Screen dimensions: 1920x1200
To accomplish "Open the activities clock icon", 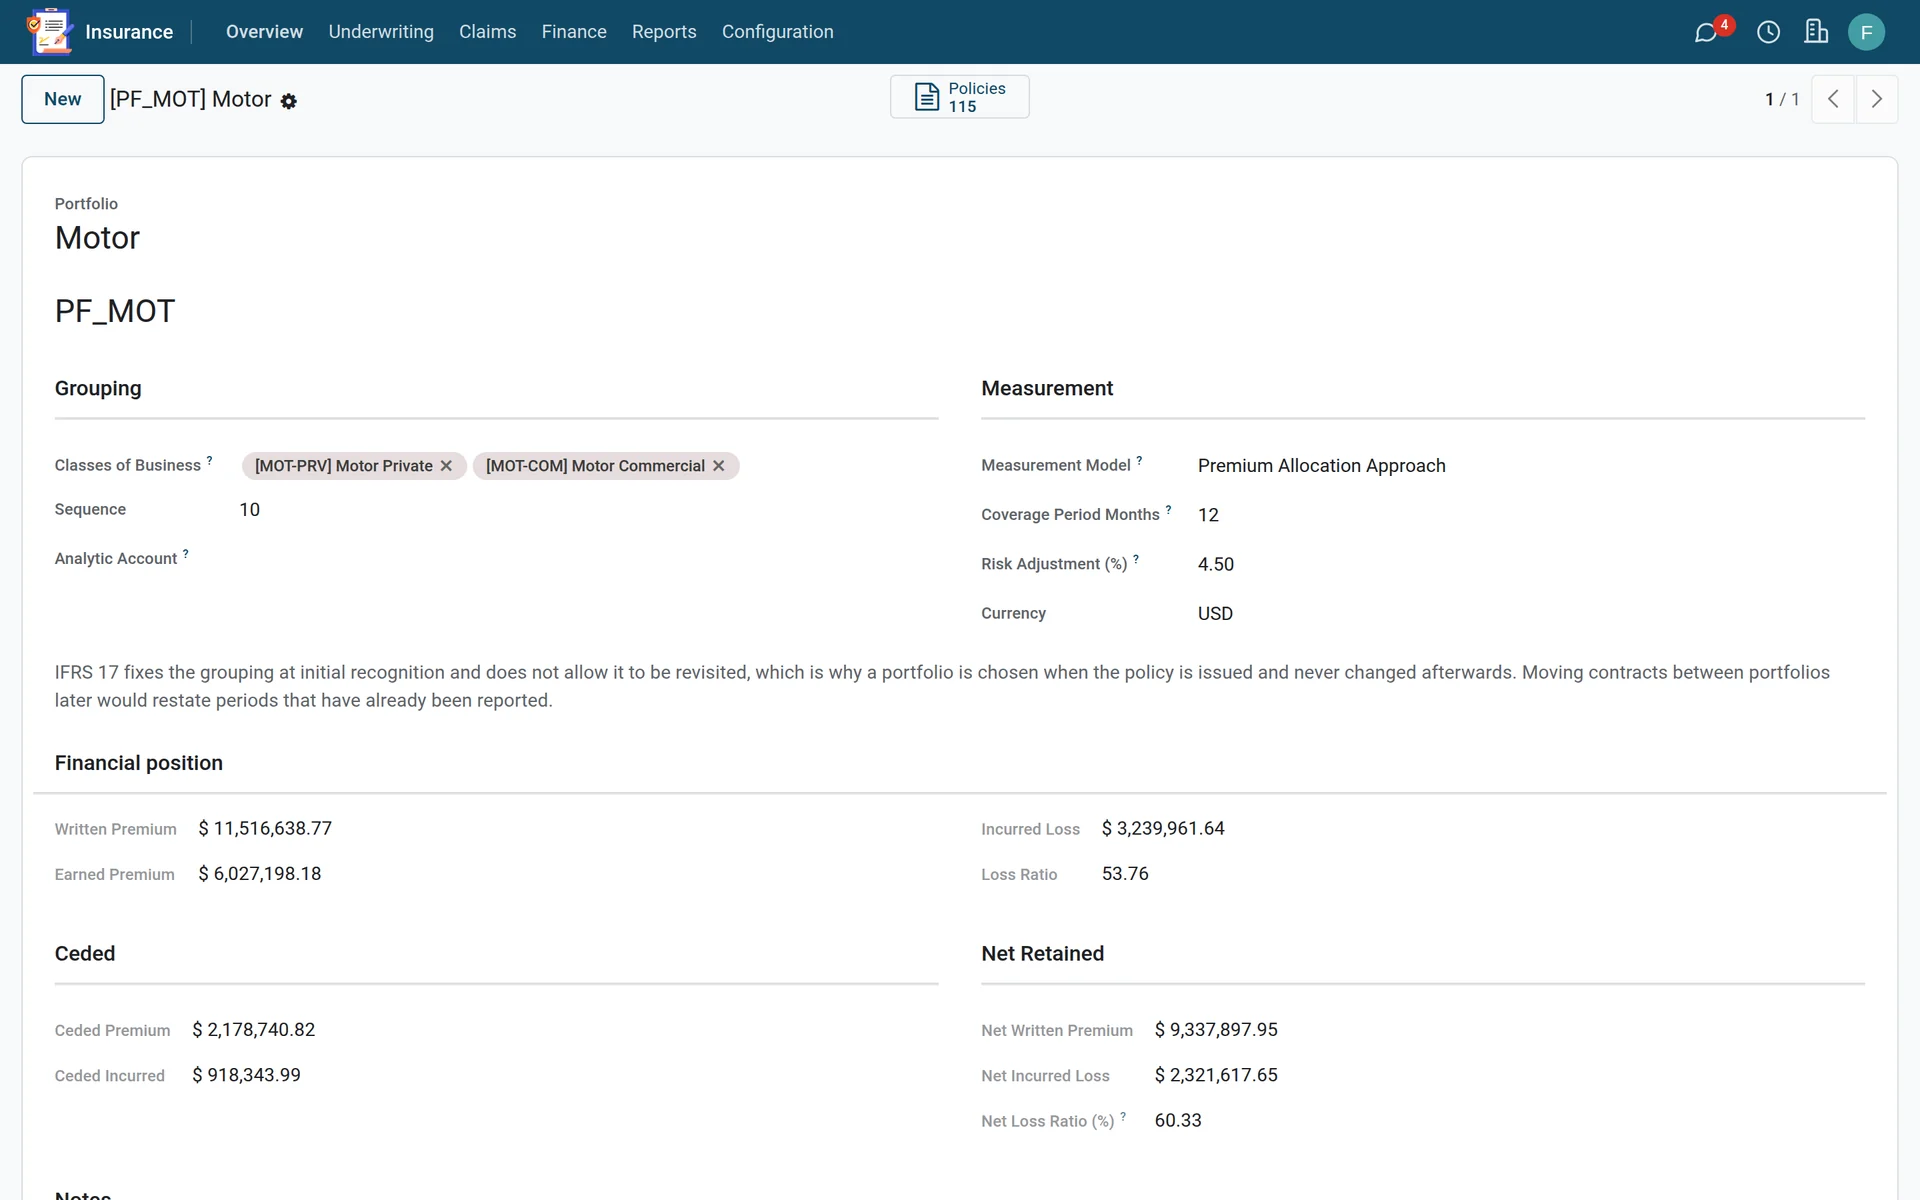I will tap(1768, 32).
